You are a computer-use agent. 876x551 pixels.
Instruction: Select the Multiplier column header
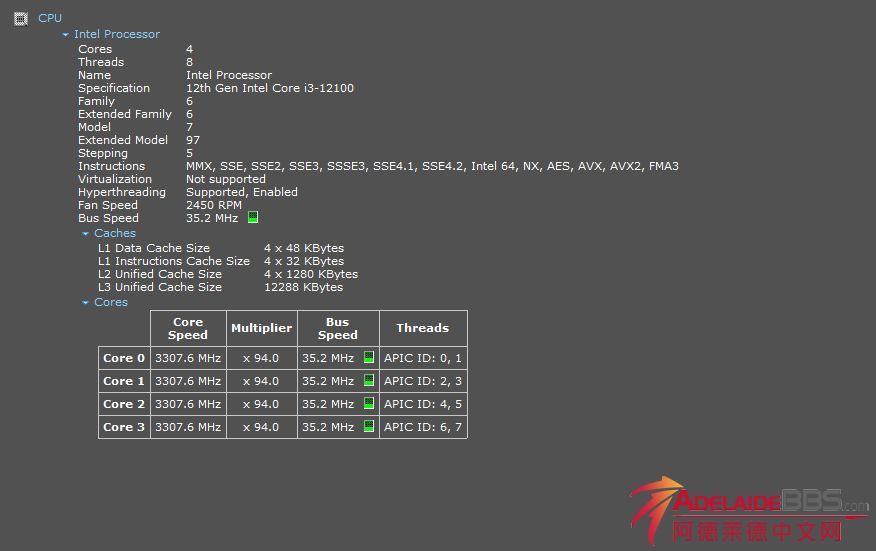tap(261, 329)
